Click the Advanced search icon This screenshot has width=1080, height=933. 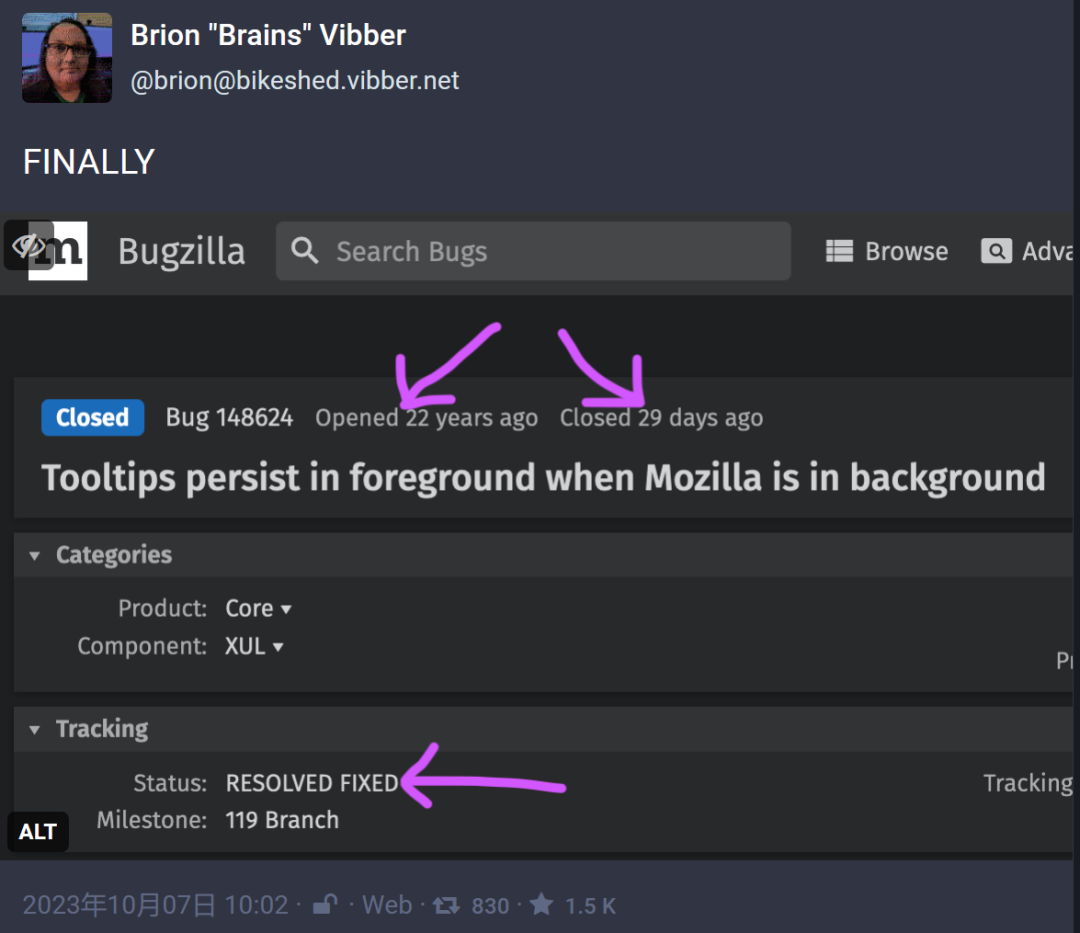(996, 251)
